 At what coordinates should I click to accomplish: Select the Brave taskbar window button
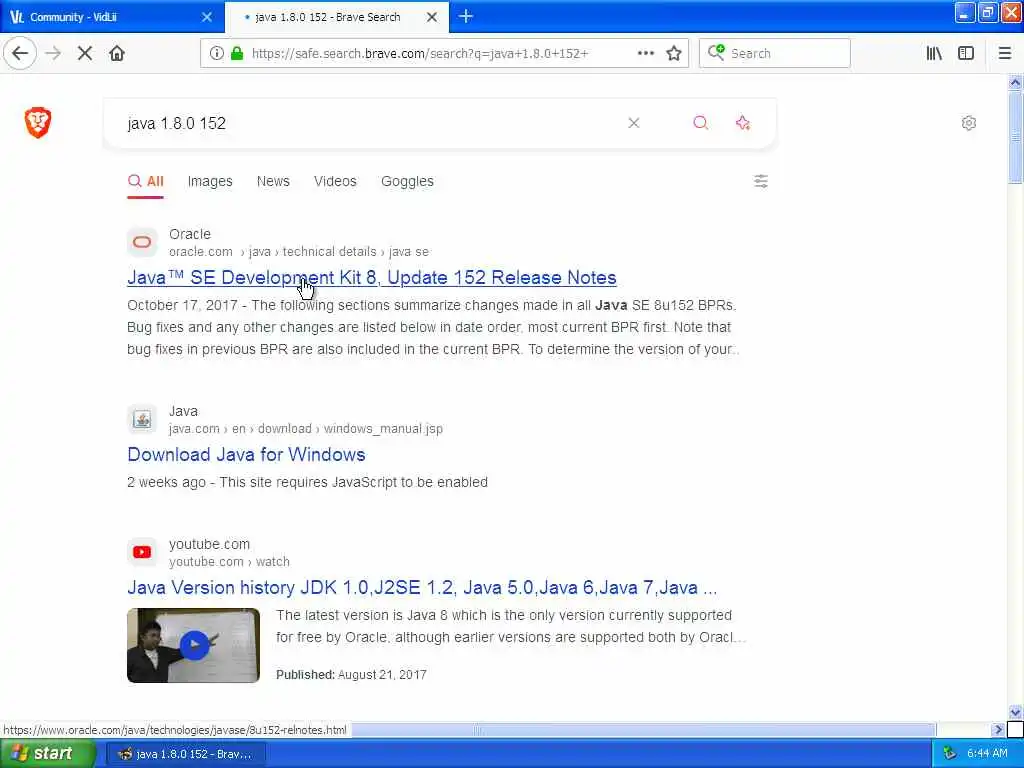(185, 754)
